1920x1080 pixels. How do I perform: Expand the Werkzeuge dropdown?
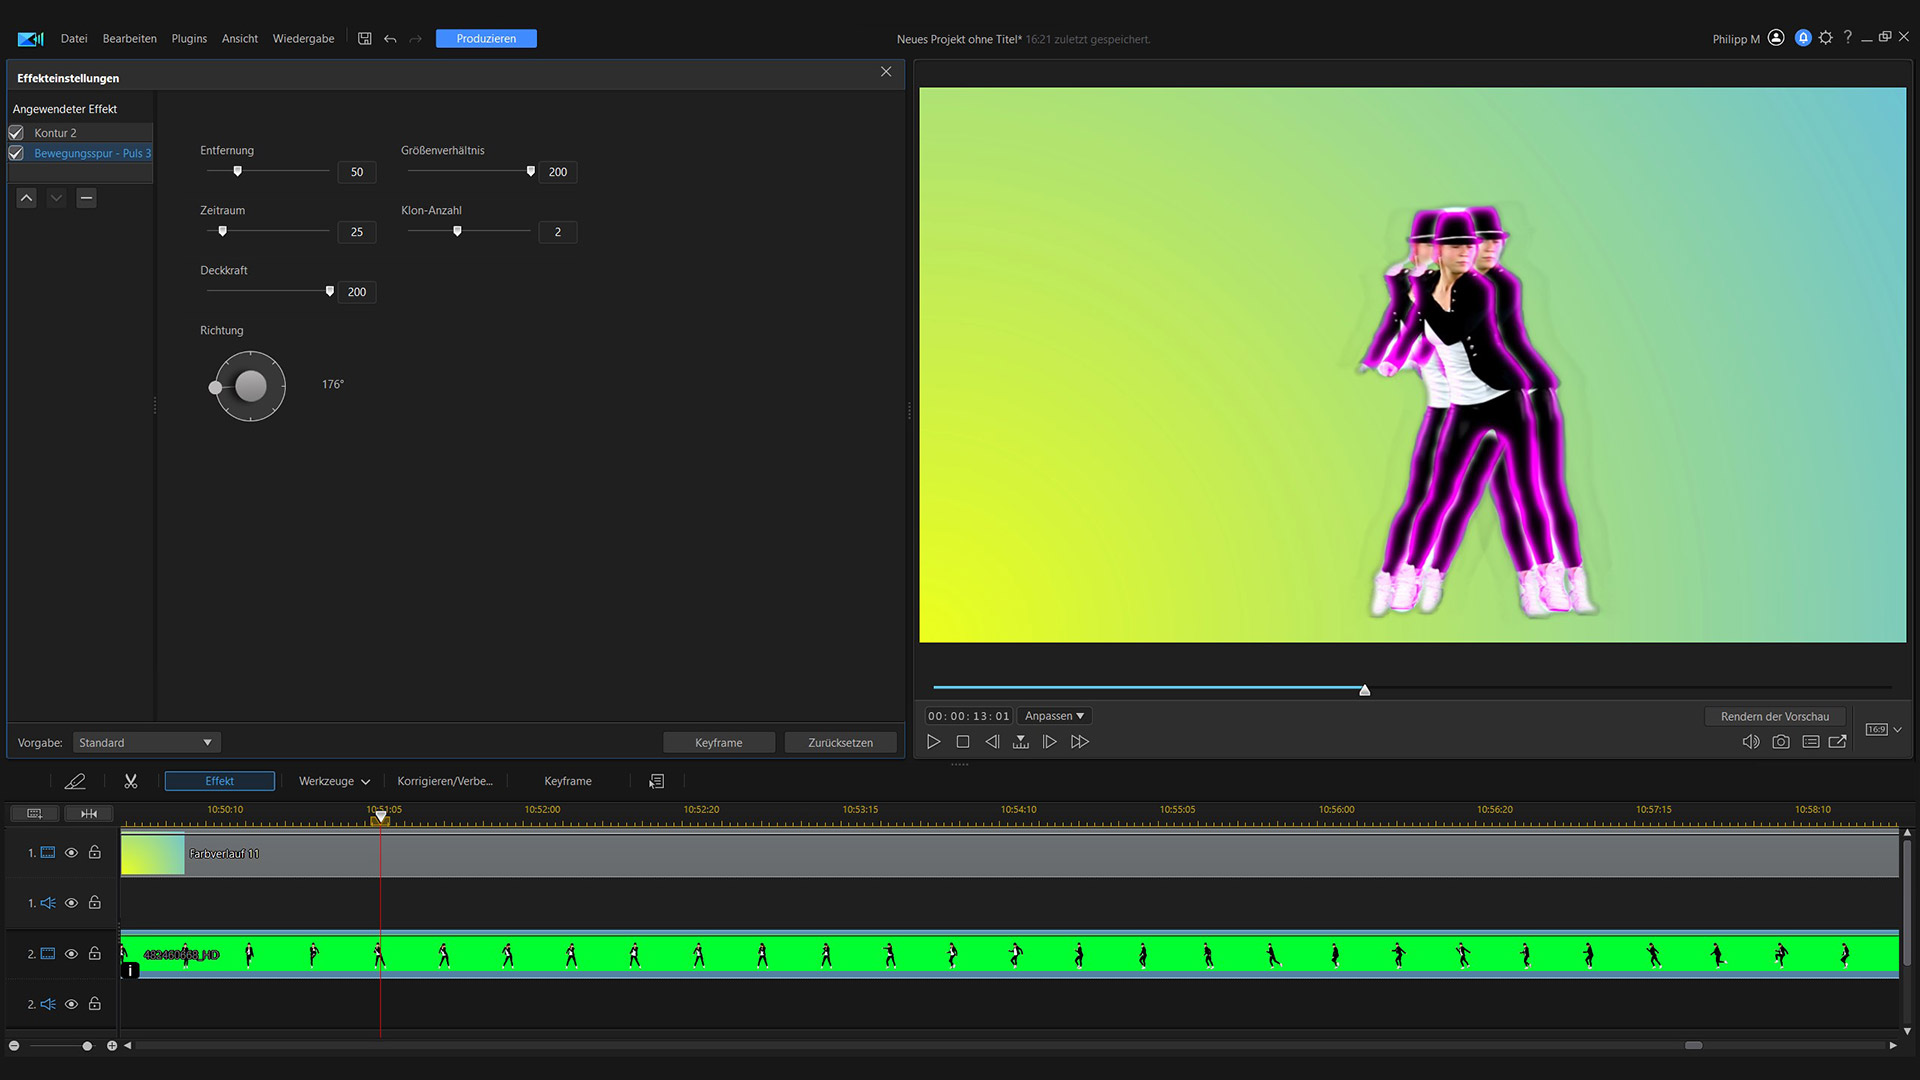click(x=334, y=781)
